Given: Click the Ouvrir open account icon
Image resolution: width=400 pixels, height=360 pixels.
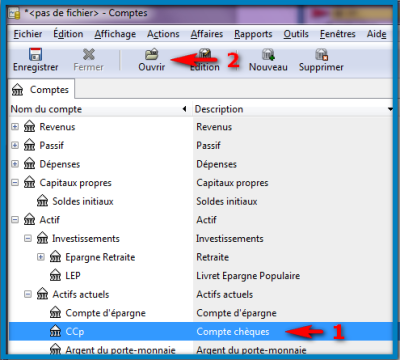Looking at the screenshot, I should [152, 54].
